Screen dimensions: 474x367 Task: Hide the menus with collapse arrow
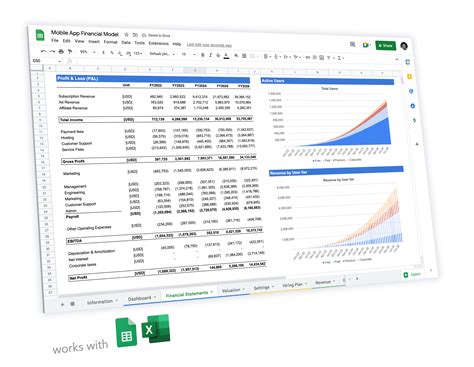(x=397, y=59)
